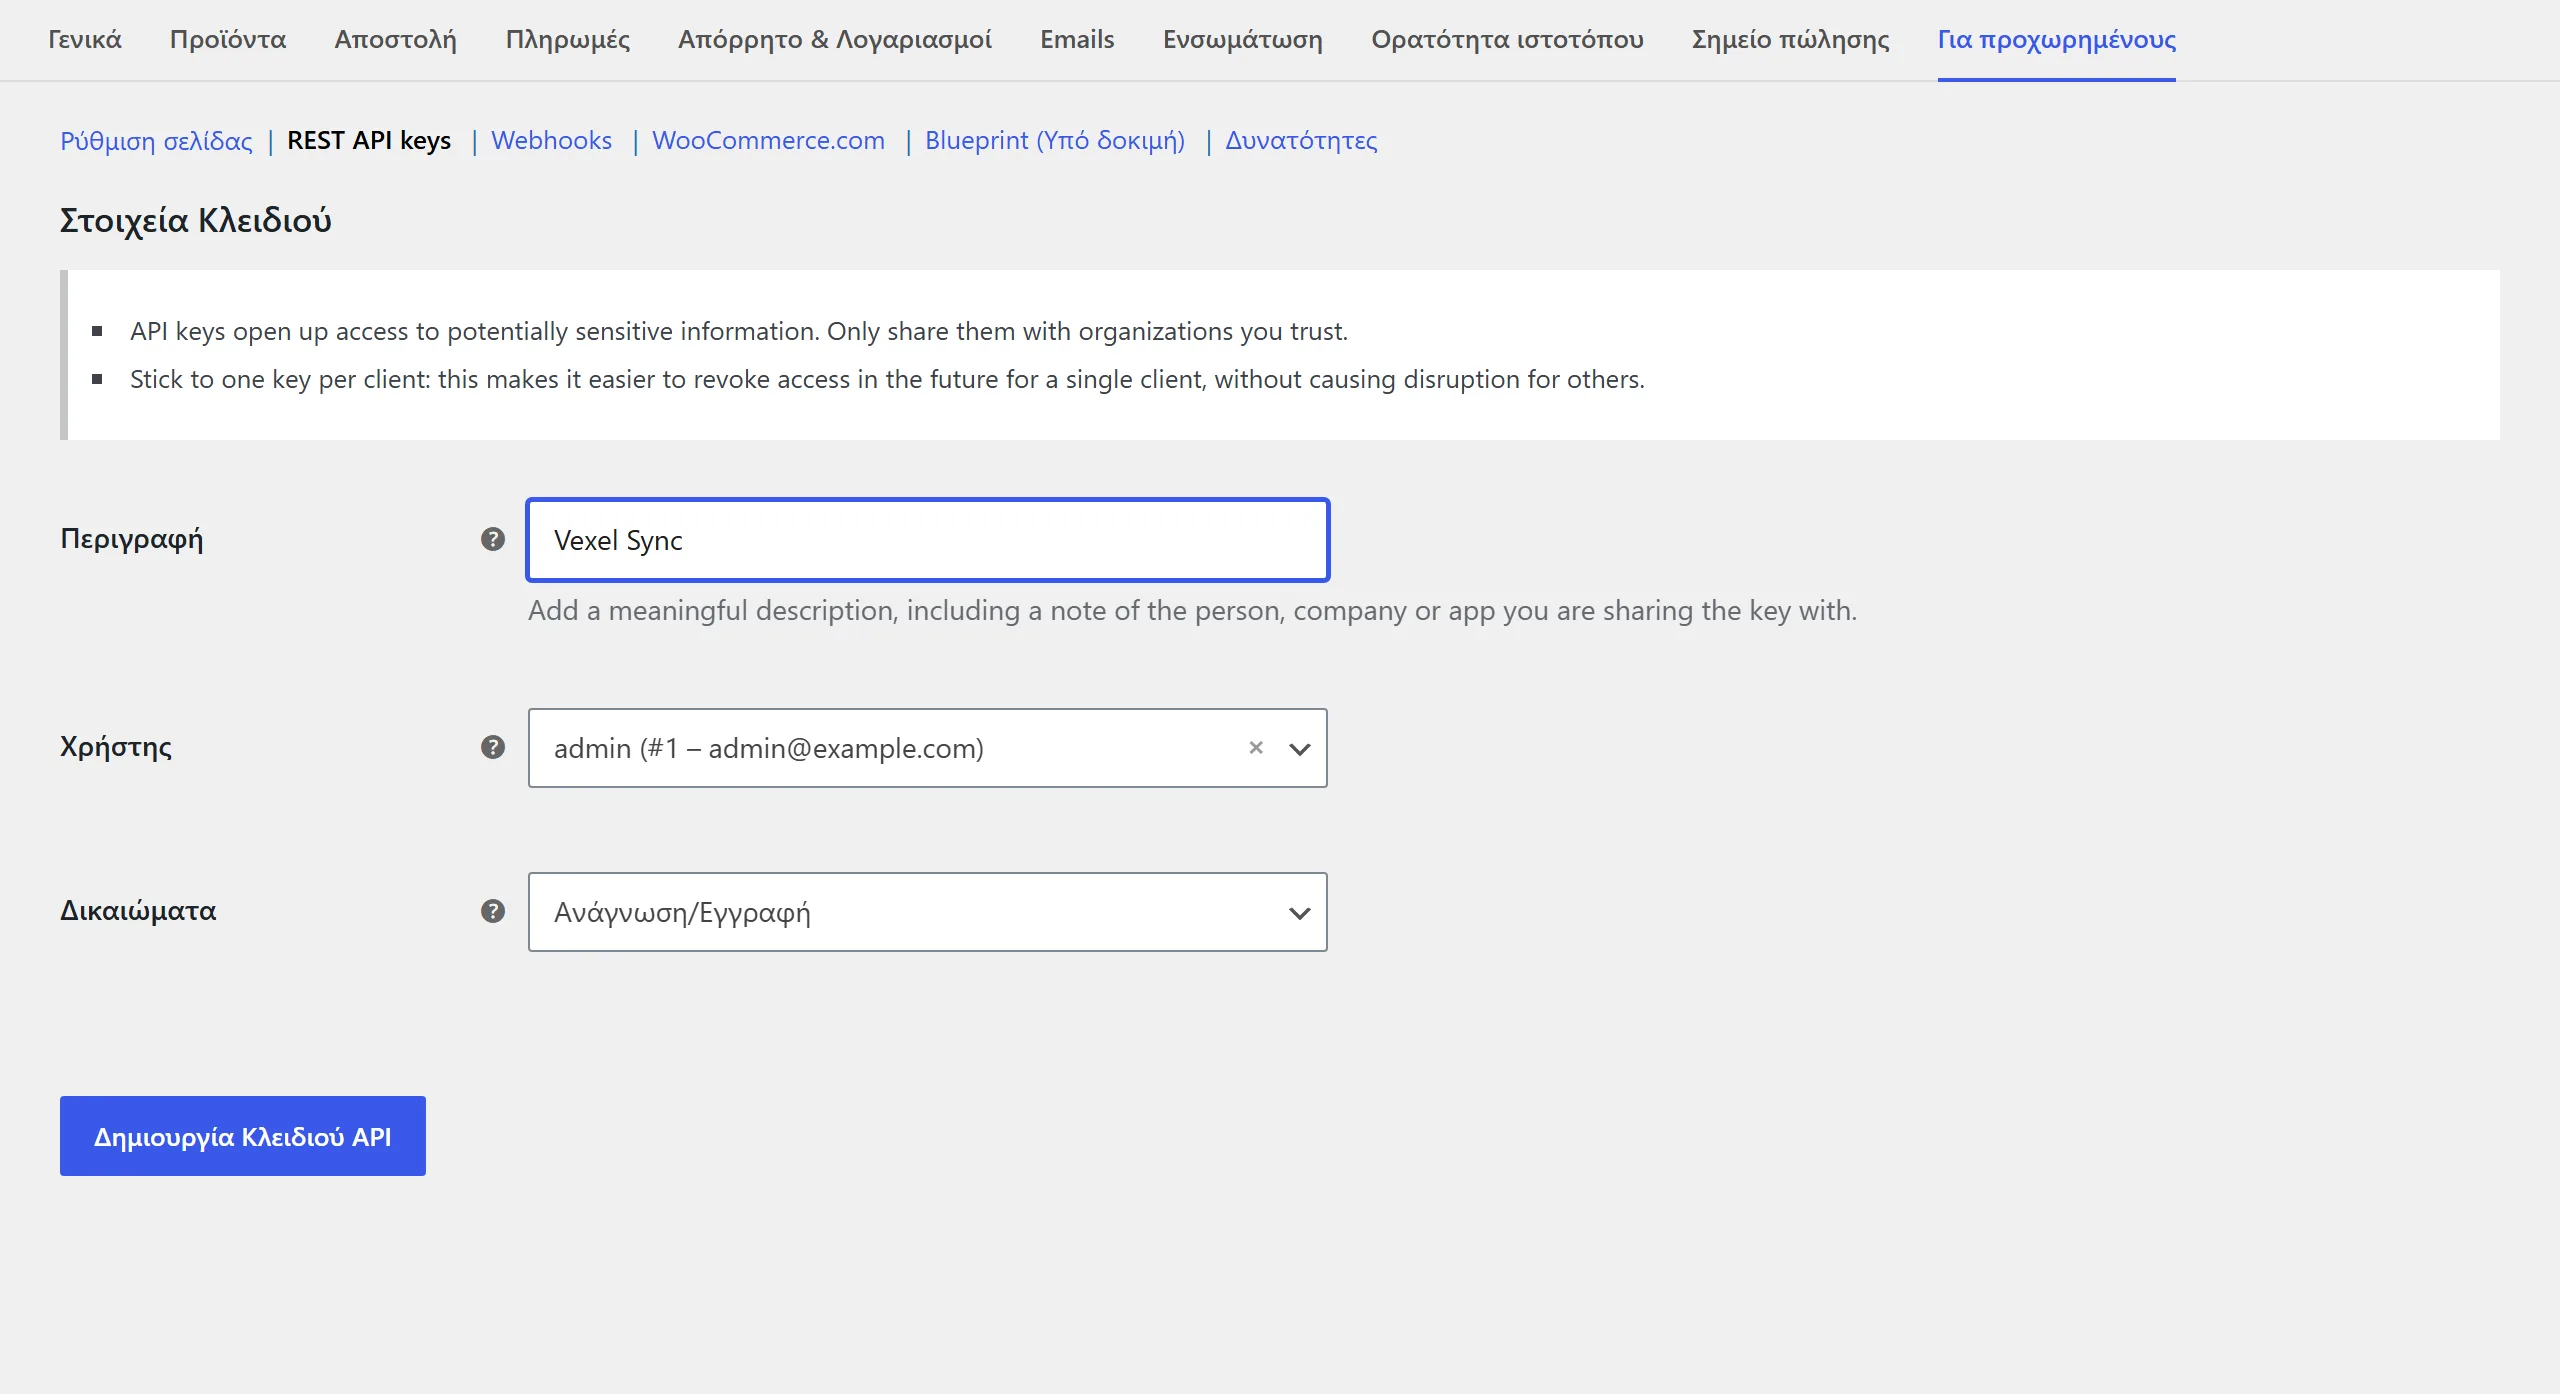This screenshot has height=1394, width=2560.
Task: Click the Χρήστης field label
Action: pyautogui.click(x=116, y=747)
